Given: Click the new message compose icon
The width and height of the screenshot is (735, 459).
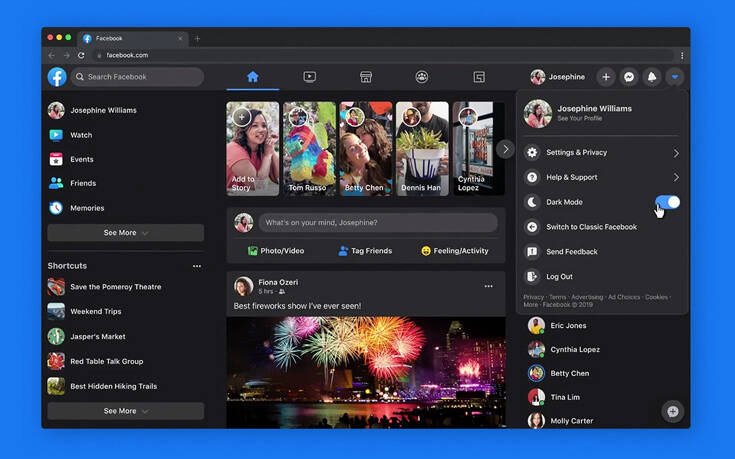Looking at the screenshot, I should tap(673, 411).
